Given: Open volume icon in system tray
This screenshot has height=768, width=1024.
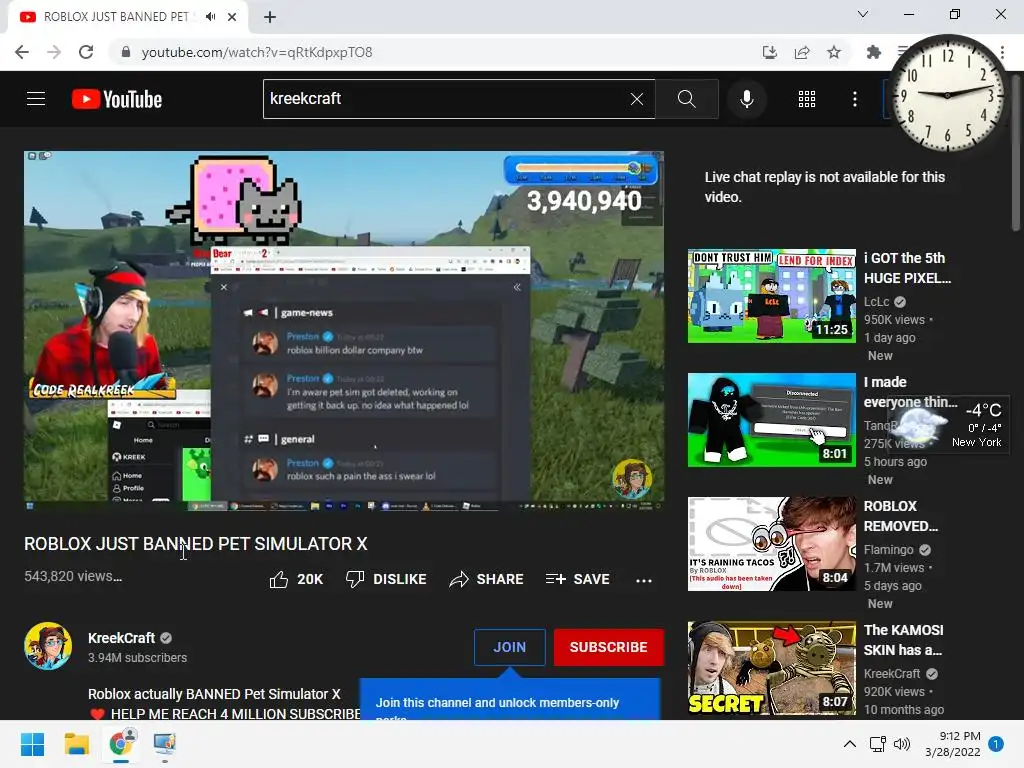Looking at the screenshot, I should coord(902,744).
